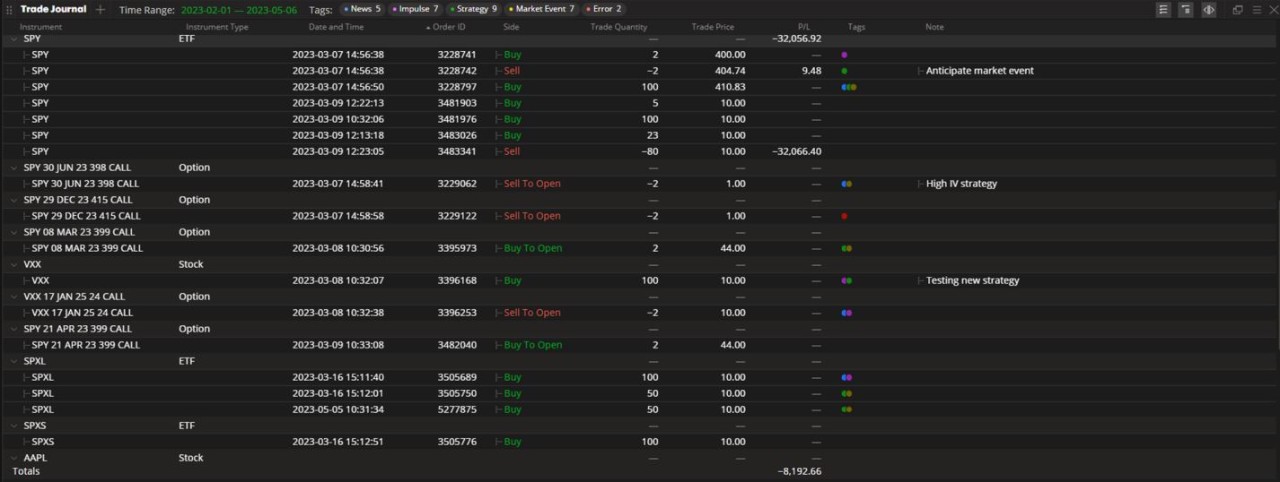1280x482 pixels.
Task: Click date 2023-05-05 10:31:34
Action: click(338, 409)
